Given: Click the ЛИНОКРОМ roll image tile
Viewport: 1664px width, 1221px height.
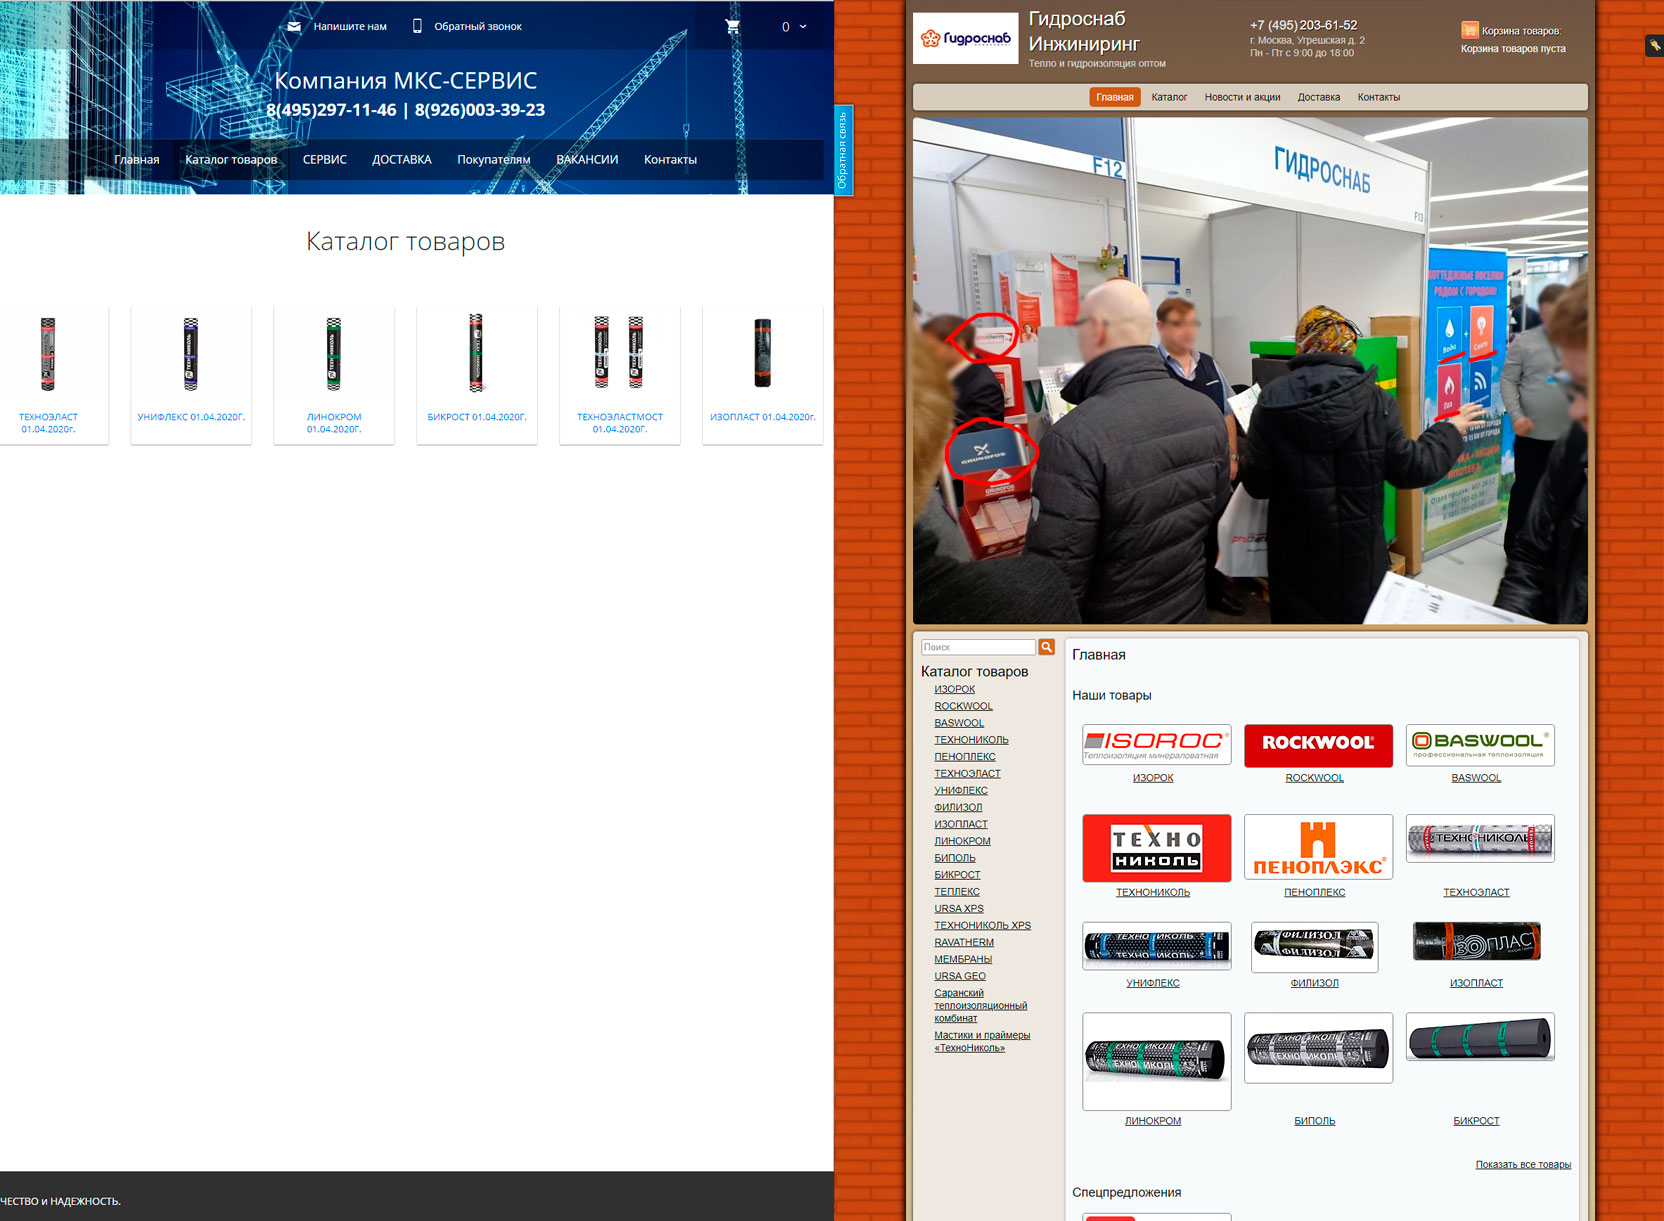Looking at the screenshot, I should point(1157,1061).
